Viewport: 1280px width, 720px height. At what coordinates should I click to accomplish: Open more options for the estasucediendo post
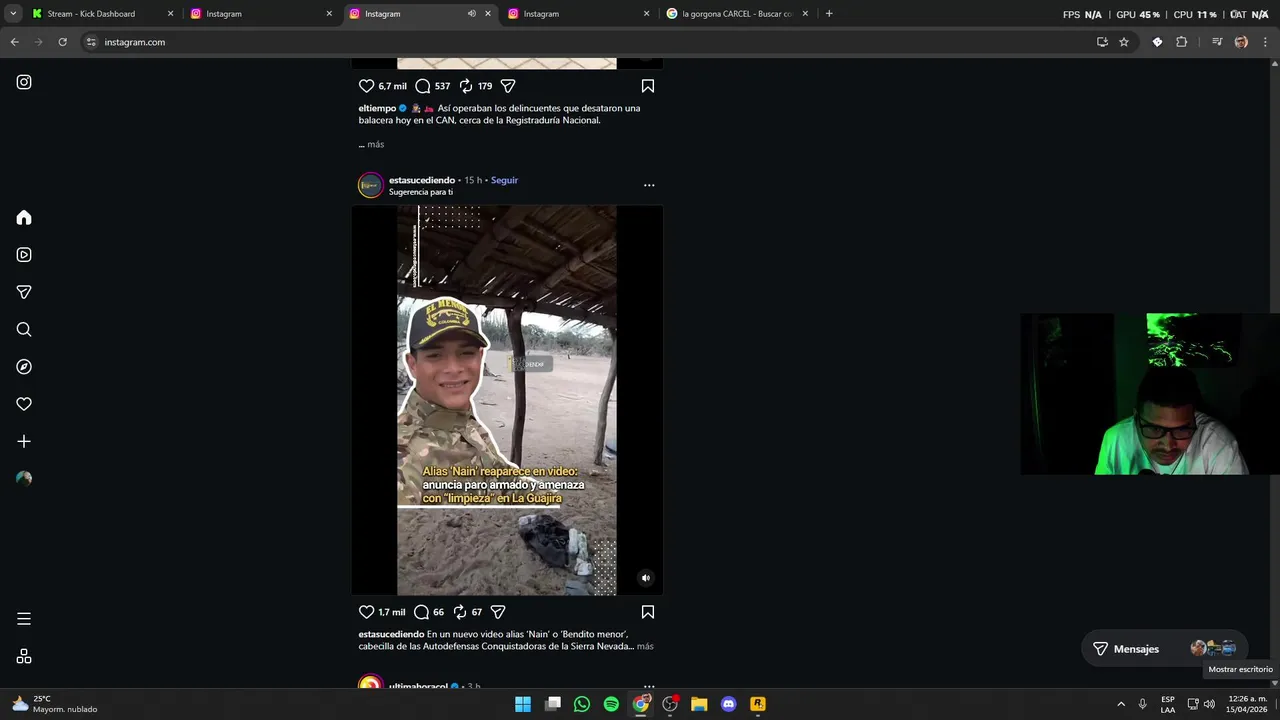point(649,185)
